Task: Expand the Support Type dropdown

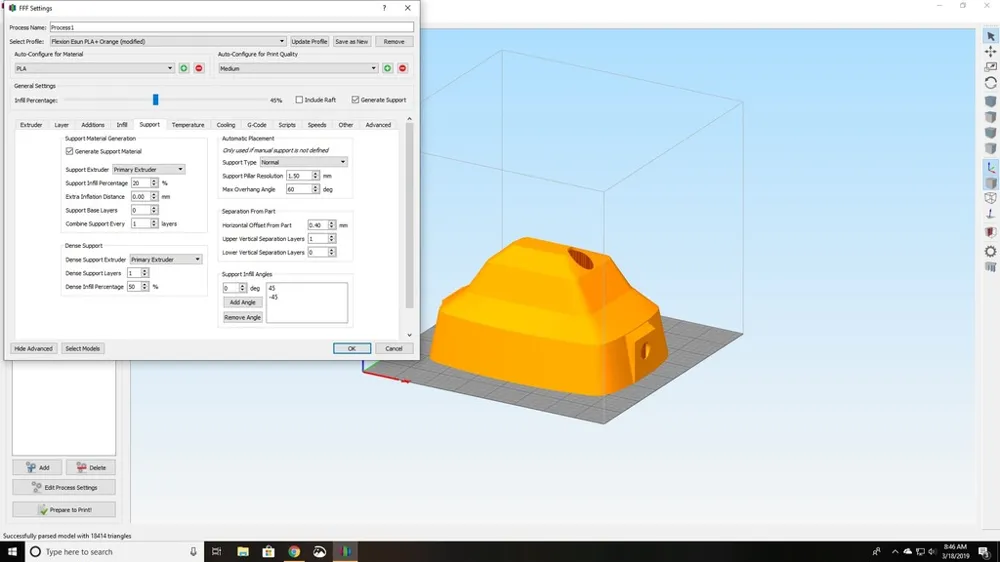Action: click(303, 162)
